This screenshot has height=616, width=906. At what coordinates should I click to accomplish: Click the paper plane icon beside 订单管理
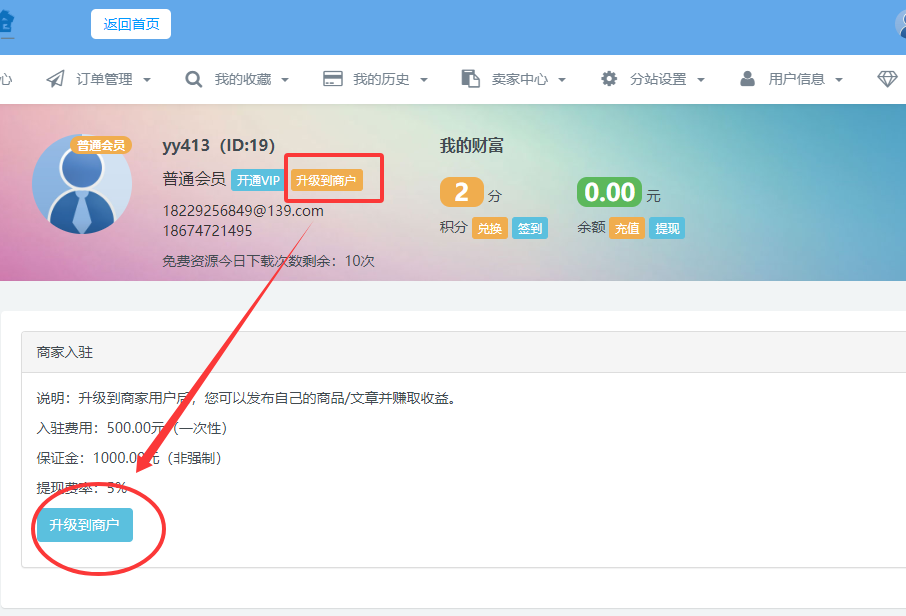pyautogui.click(x=56, y=79)
